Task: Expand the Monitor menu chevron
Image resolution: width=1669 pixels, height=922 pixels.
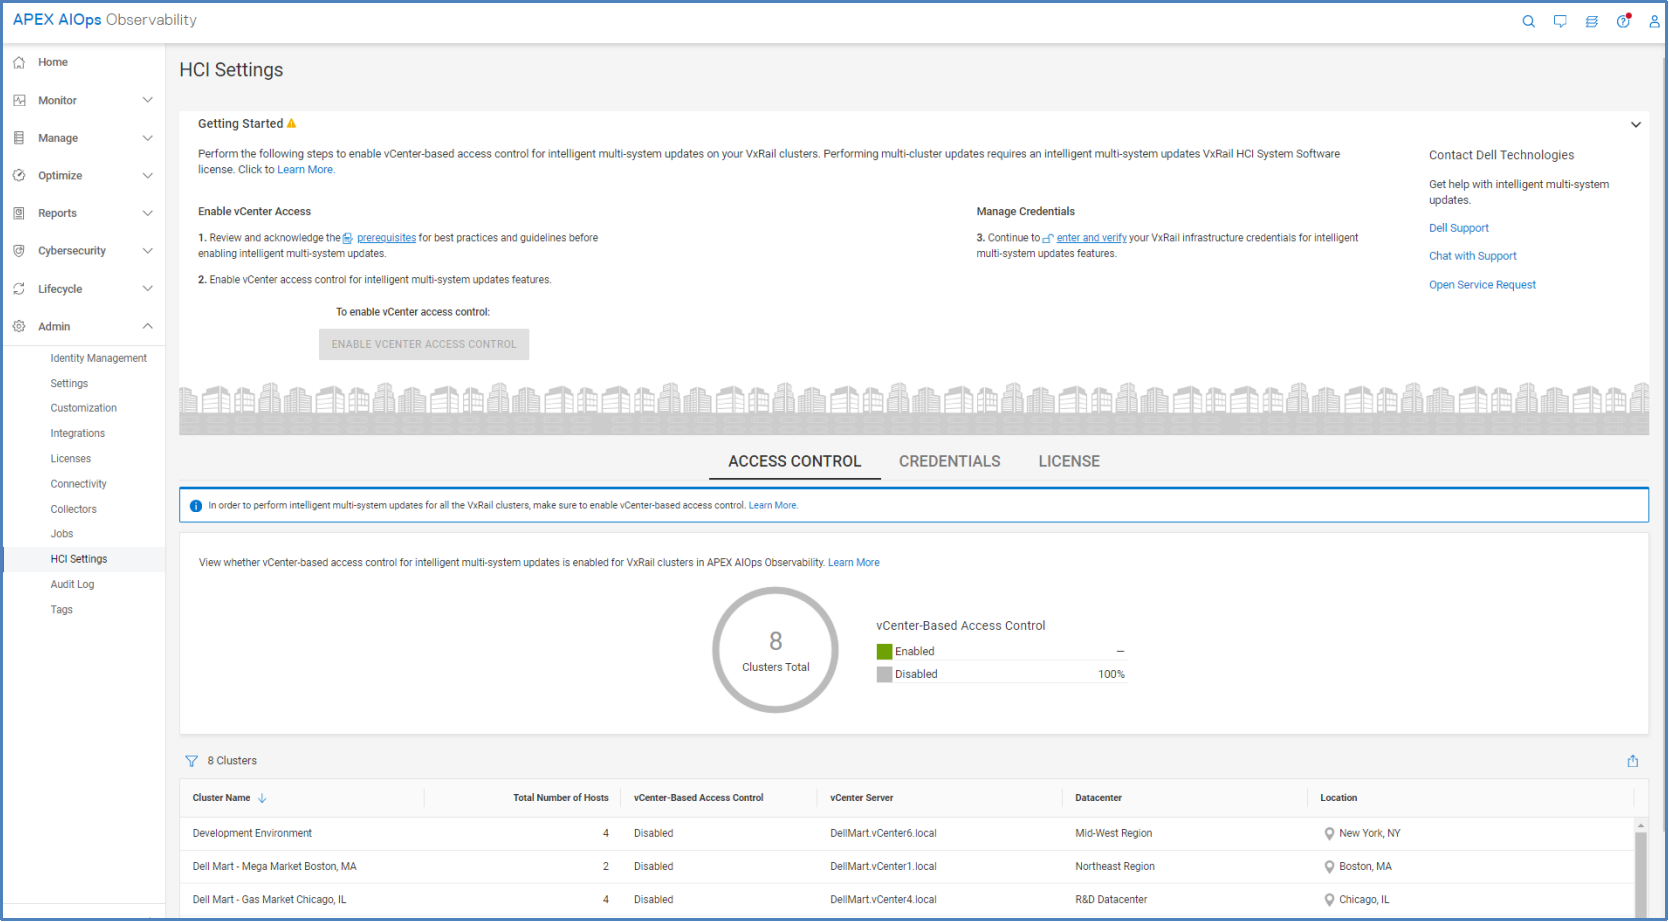Action: 148,100
